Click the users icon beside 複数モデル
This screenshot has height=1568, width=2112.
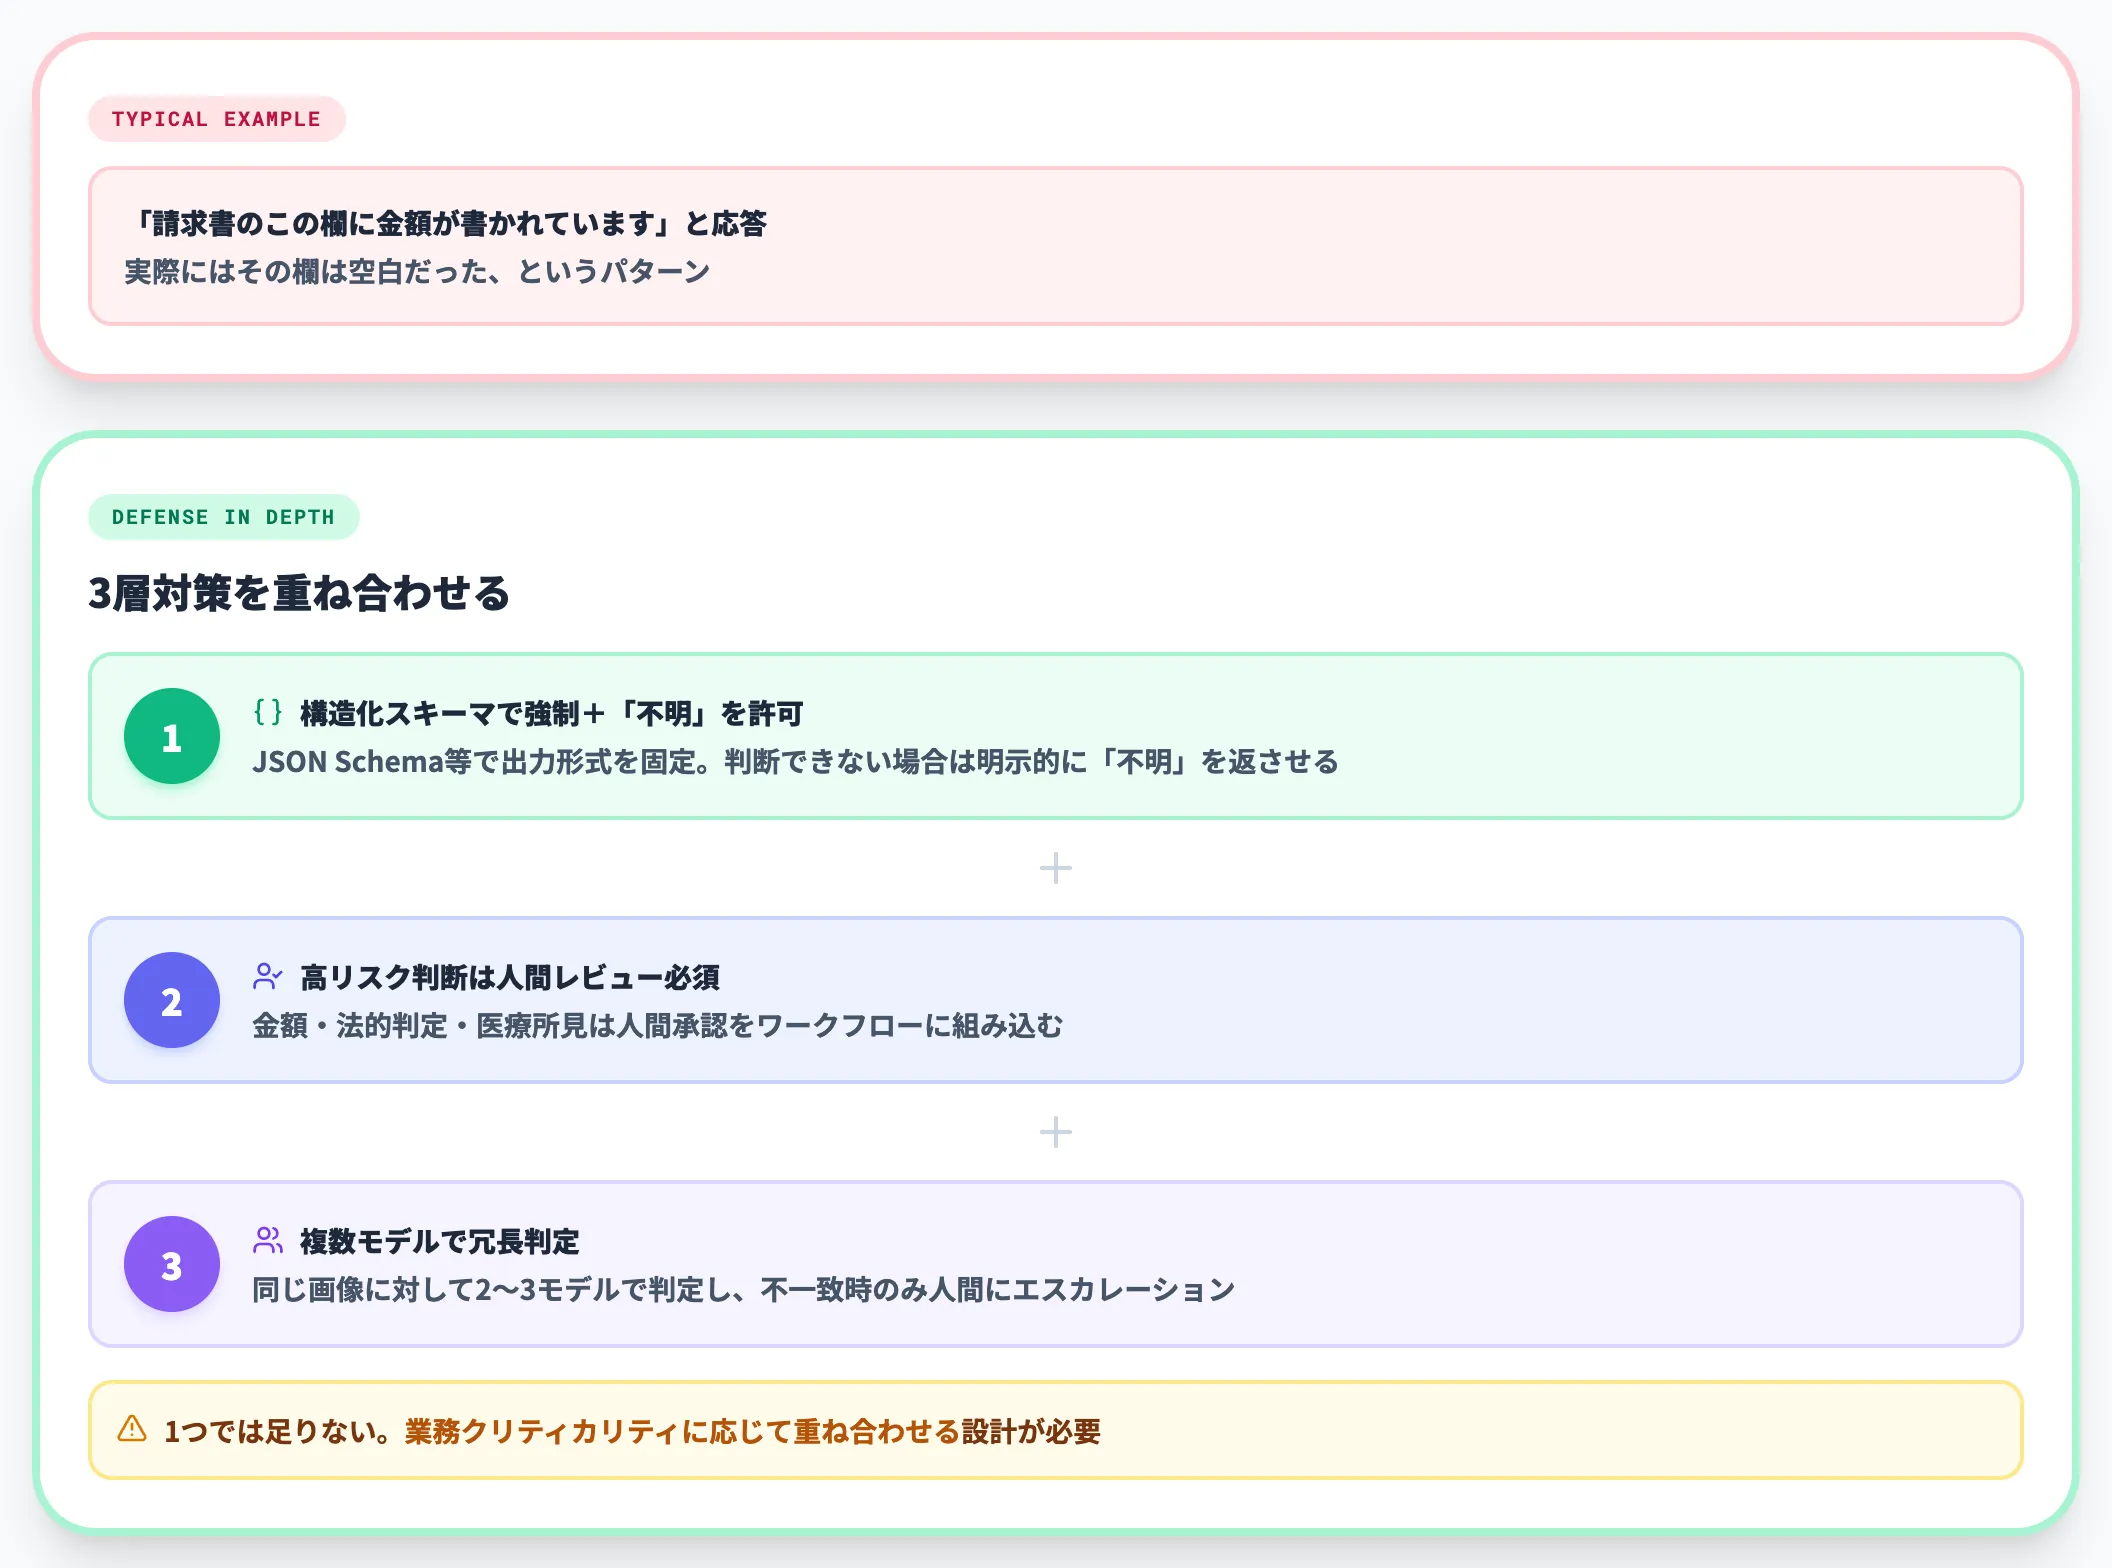[x=268, y=1240]
